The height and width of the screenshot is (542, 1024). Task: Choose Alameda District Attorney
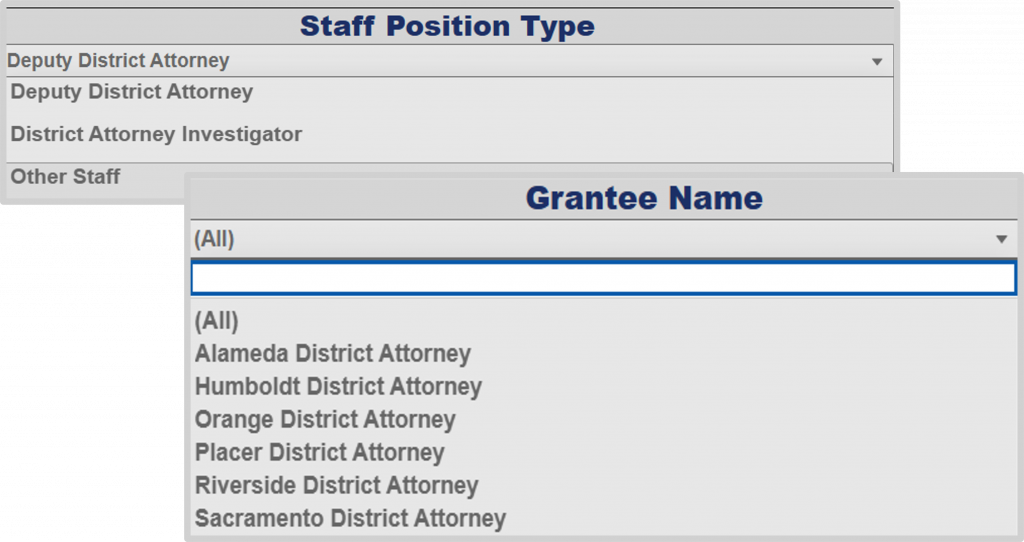332,353
